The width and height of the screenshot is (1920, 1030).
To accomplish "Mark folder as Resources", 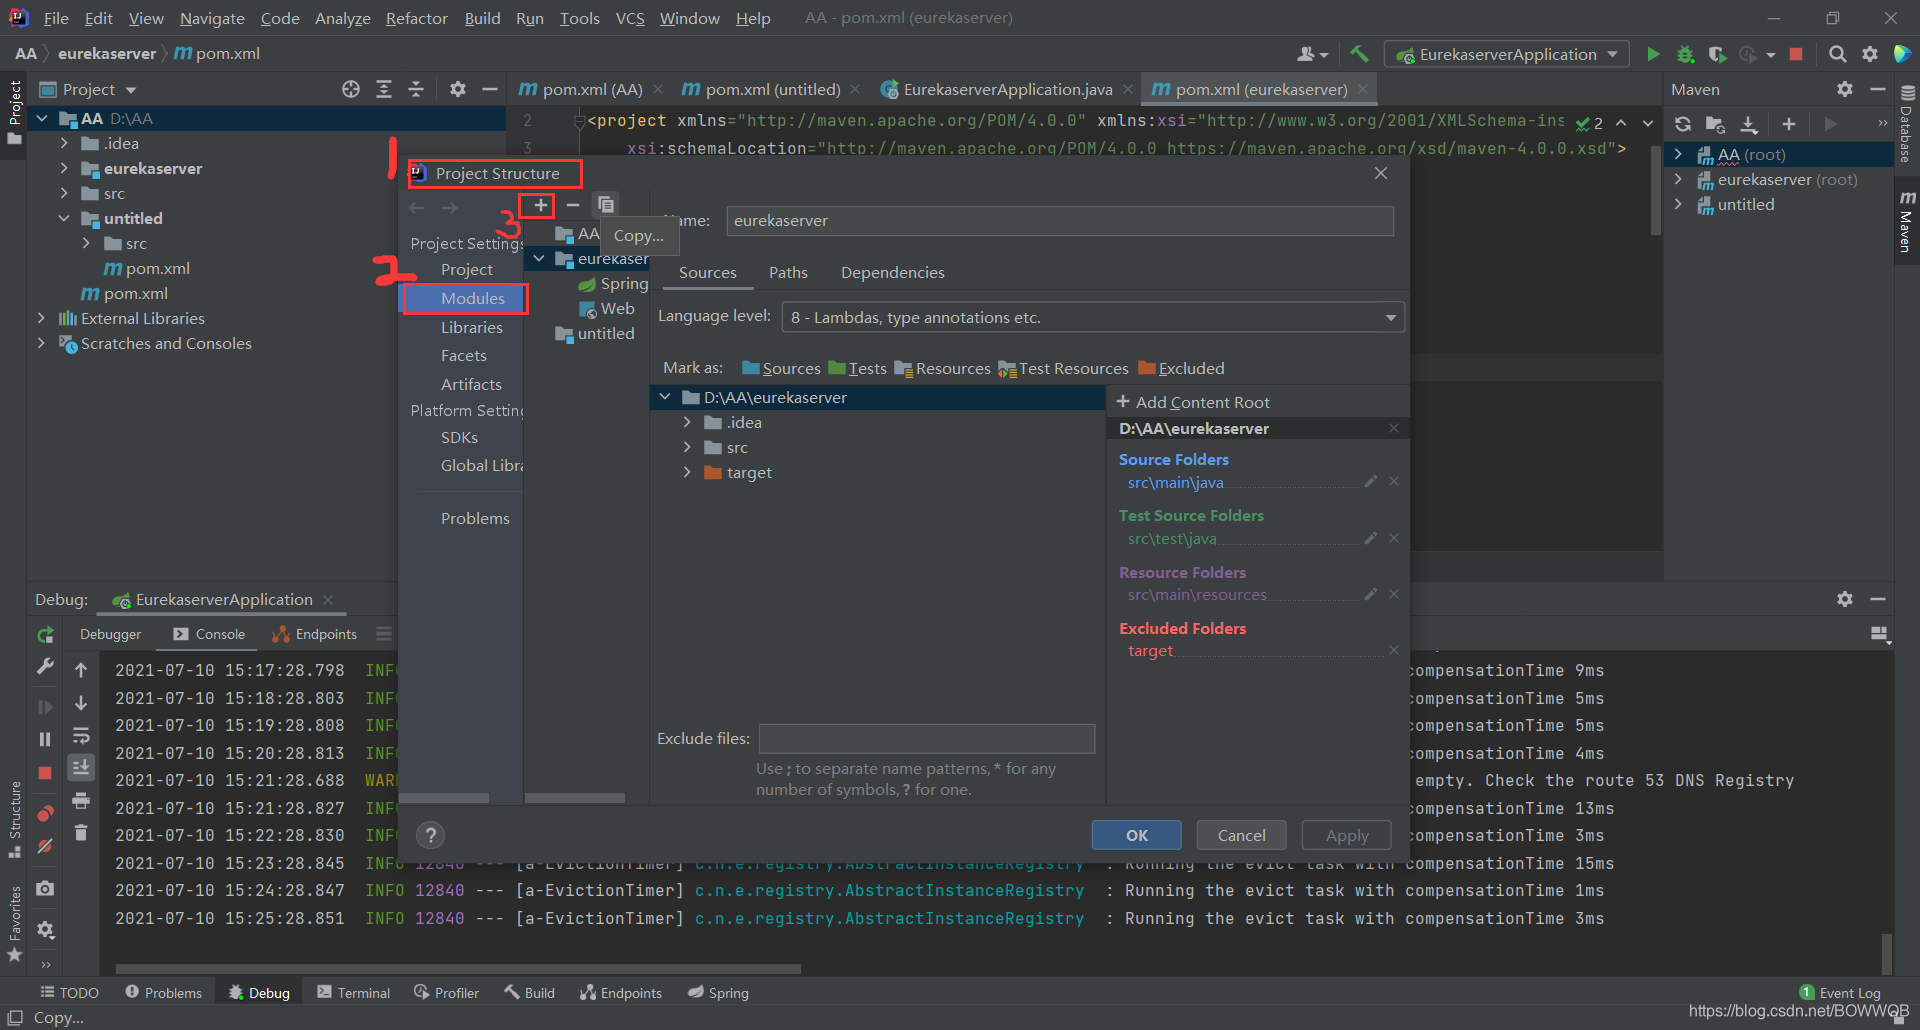I will (x=942, y=368).
